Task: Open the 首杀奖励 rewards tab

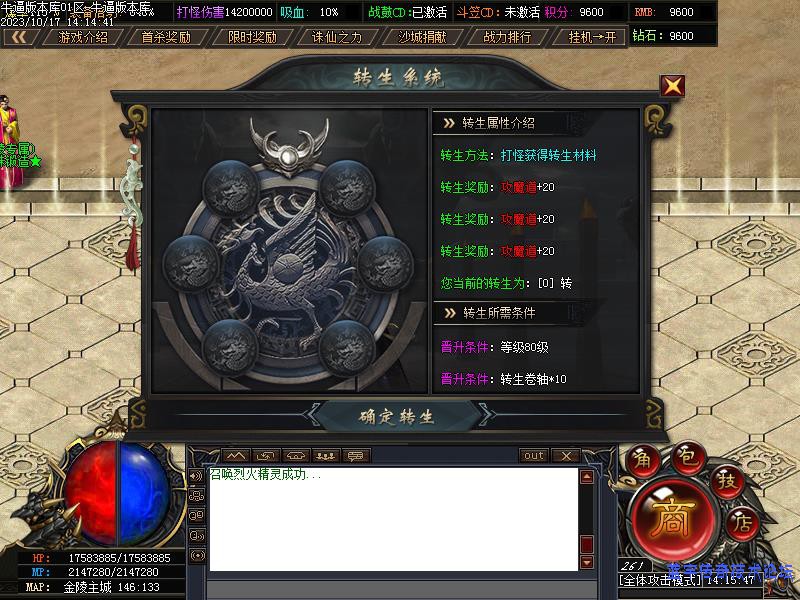Action: click(166, 37)
